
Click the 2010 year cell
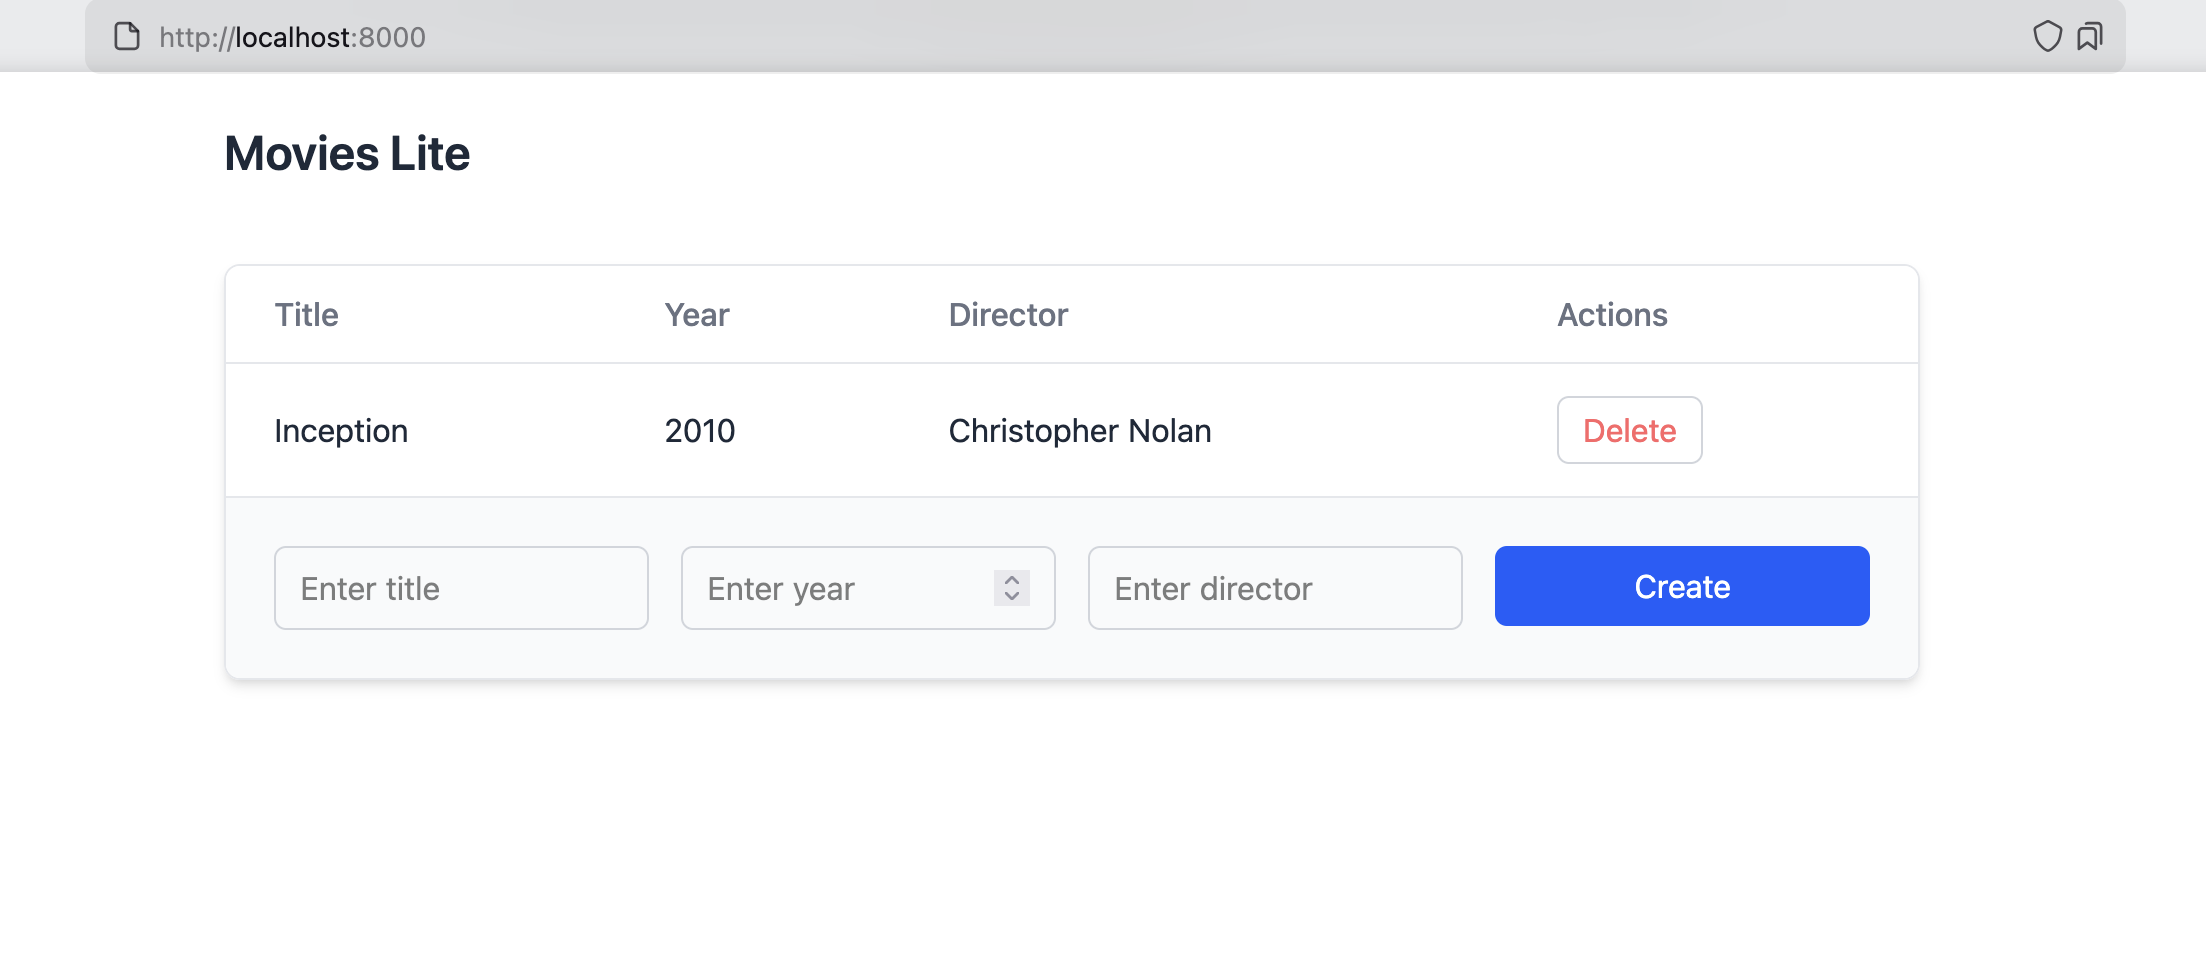pos(700,431)
